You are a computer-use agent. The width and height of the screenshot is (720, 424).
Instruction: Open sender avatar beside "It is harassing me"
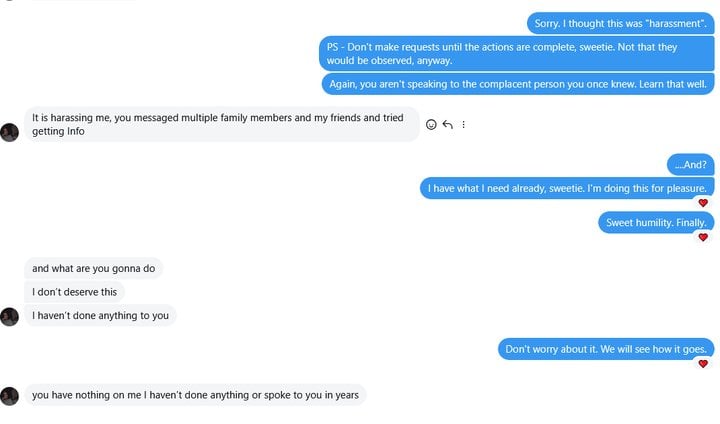click(x=10, y=132)
